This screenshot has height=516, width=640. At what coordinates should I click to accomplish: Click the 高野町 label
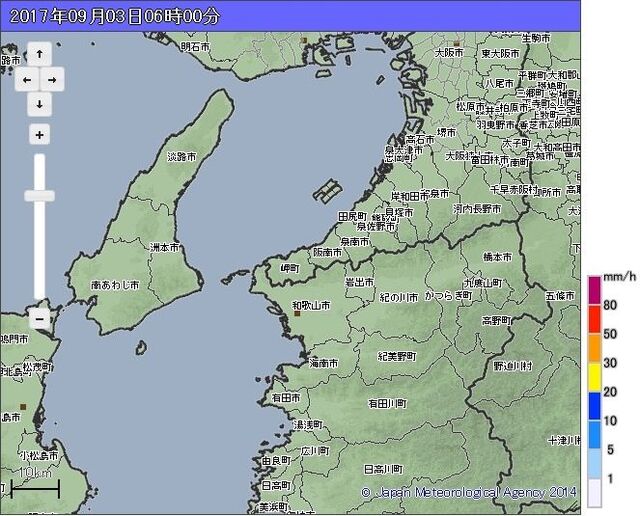coord(496,320)
